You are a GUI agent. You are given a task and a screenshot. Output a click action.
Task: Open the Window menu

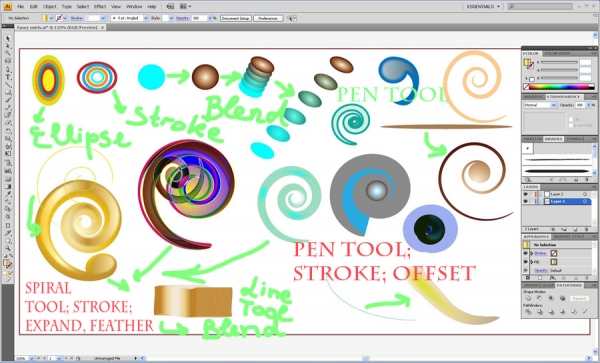[134, 7]
